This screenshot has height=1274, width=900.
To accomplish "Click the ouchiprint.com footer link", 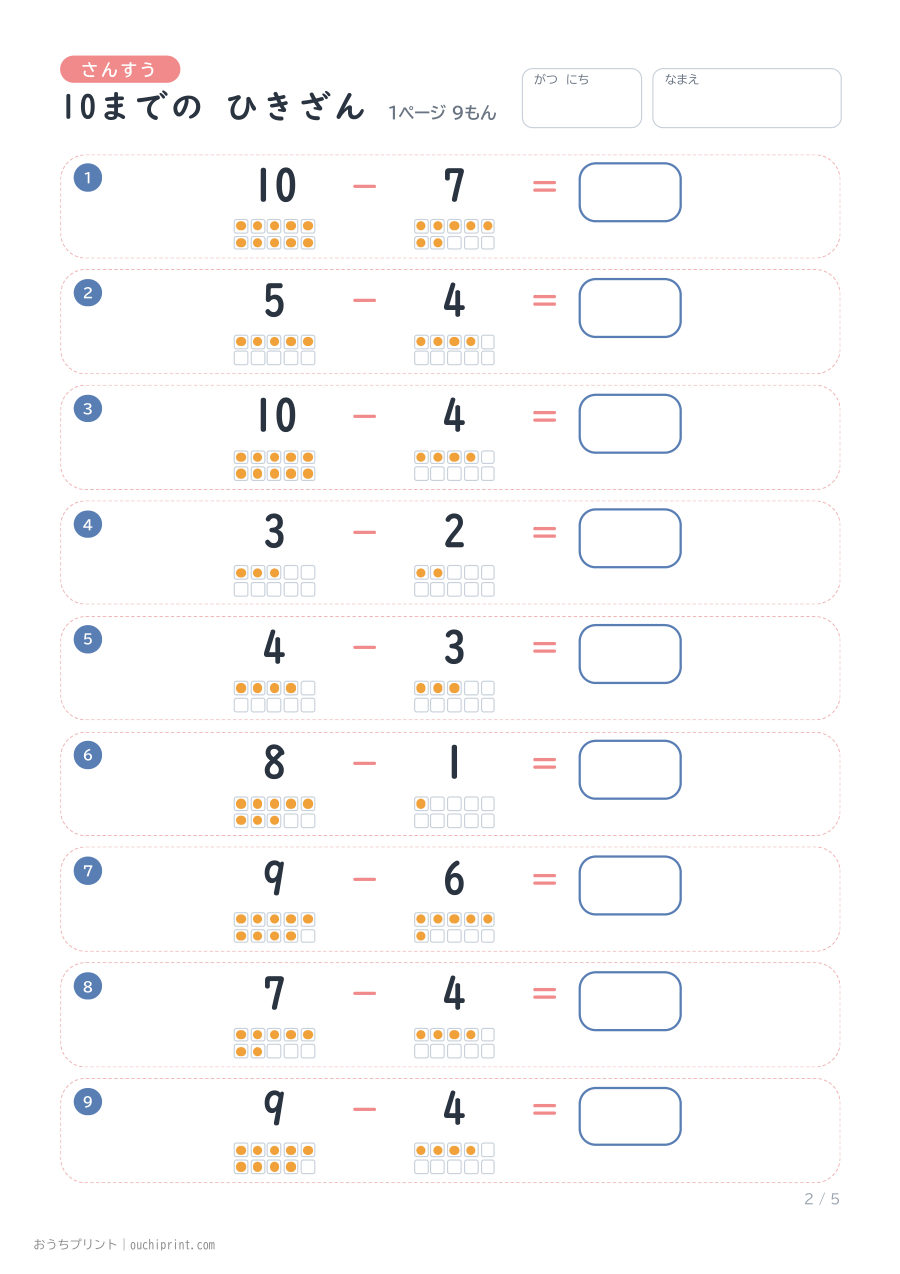I will point(173,1245).
